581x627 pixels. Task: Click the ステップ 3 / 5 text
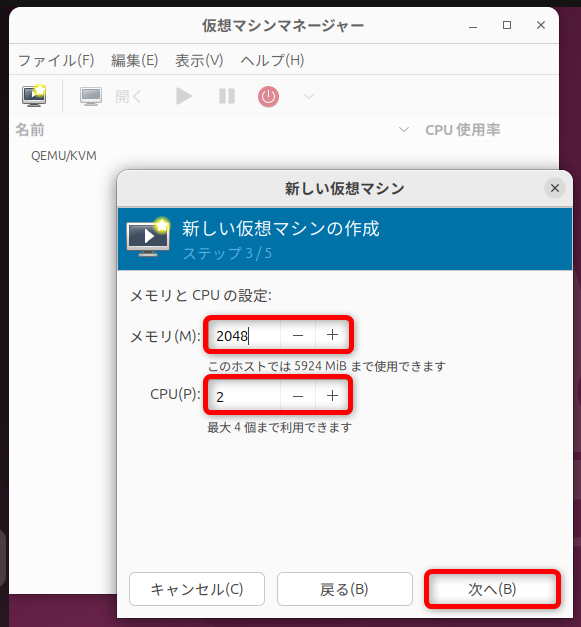227,253
